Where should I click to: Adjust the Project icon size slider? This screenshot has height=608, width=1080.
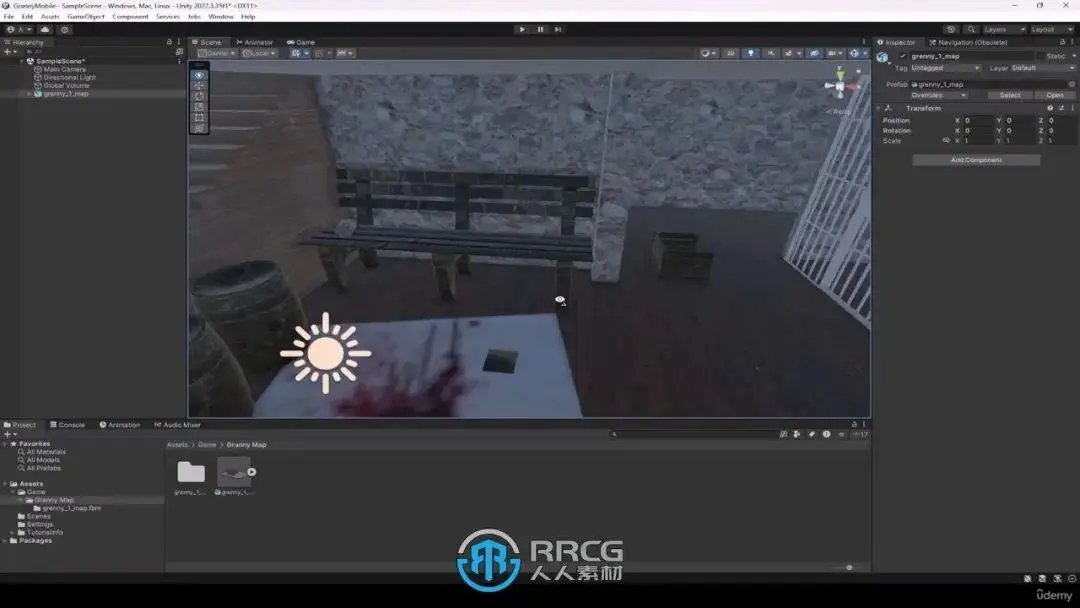tap(849, 567)
